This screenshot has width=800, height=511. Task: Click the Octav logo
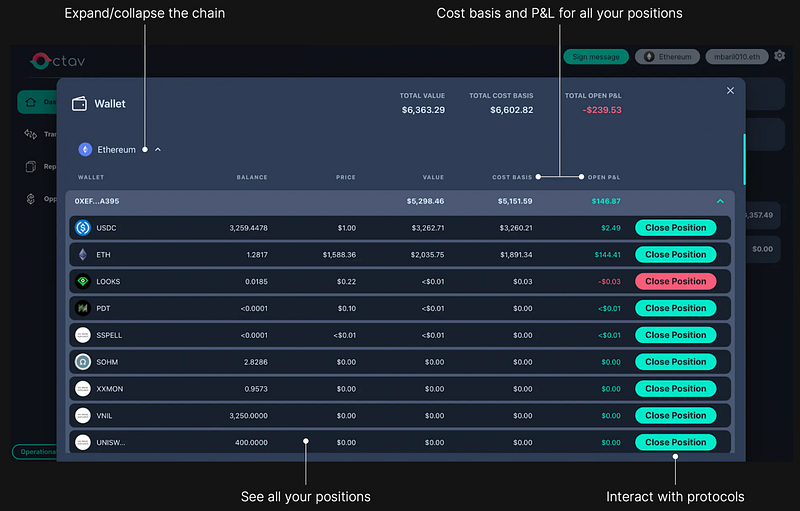tap(57, 61)
